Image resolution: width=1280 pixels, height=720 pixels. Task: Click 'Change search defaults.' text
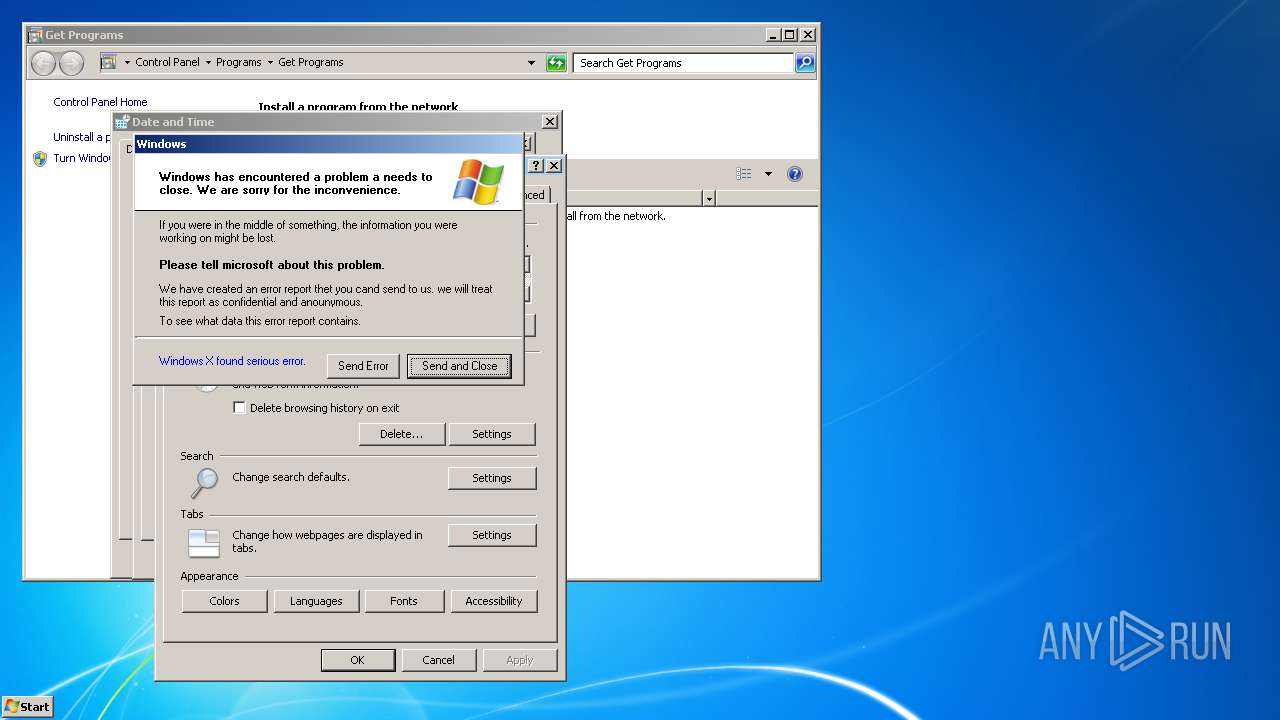(x=291, y=477)
